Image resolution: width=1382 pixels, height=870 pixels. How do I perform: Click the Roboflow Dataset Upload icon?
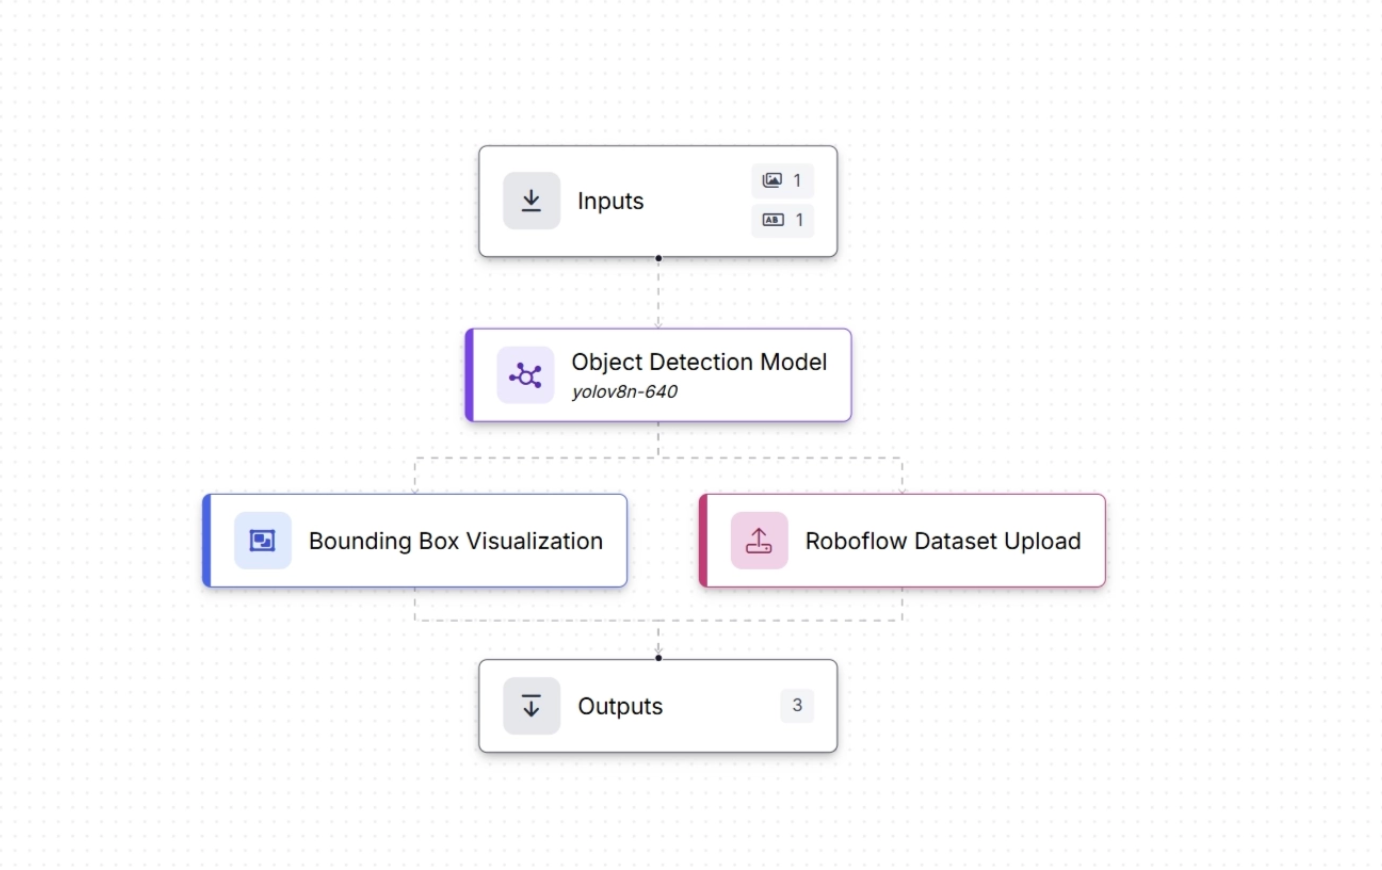click(x=759, y=541)
